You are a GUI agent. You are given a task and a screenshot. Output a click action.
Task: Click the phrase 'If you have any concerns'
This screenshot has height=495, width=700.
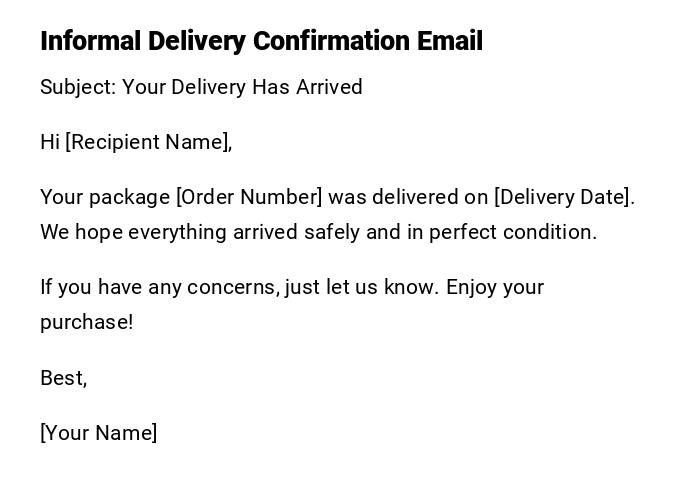158,287
